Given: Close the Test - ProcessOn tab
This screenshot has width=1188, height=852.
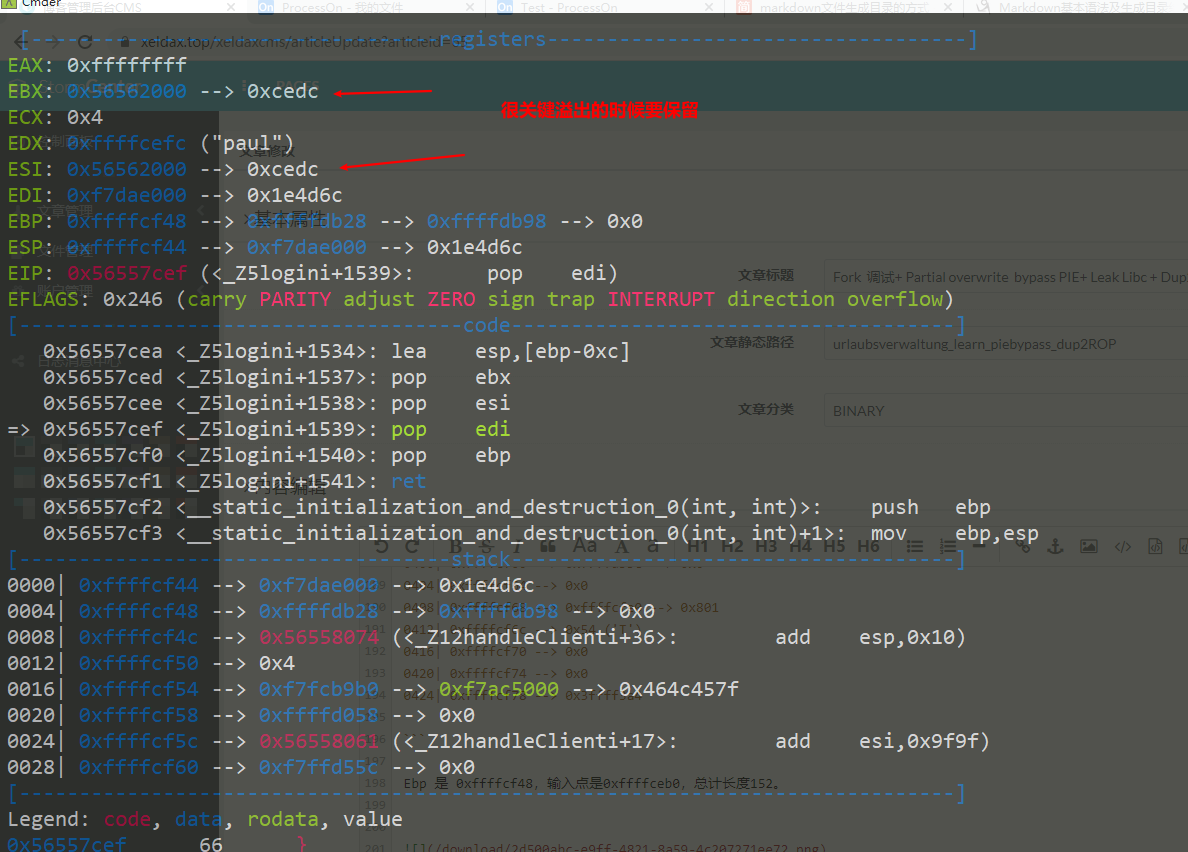Looking at the screenshot, I should [708, 8].
